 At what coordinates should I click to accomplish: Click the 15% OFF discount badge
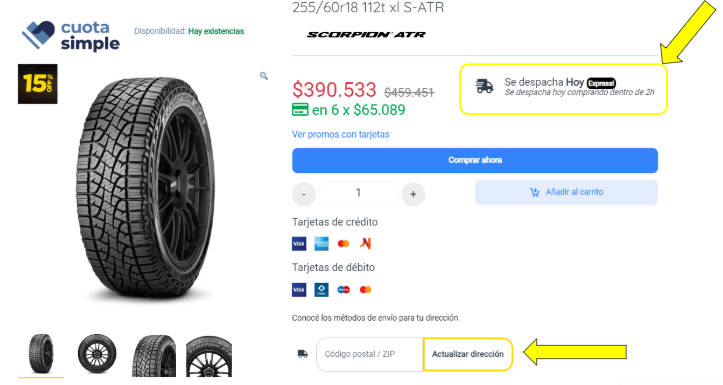(38, 84)
